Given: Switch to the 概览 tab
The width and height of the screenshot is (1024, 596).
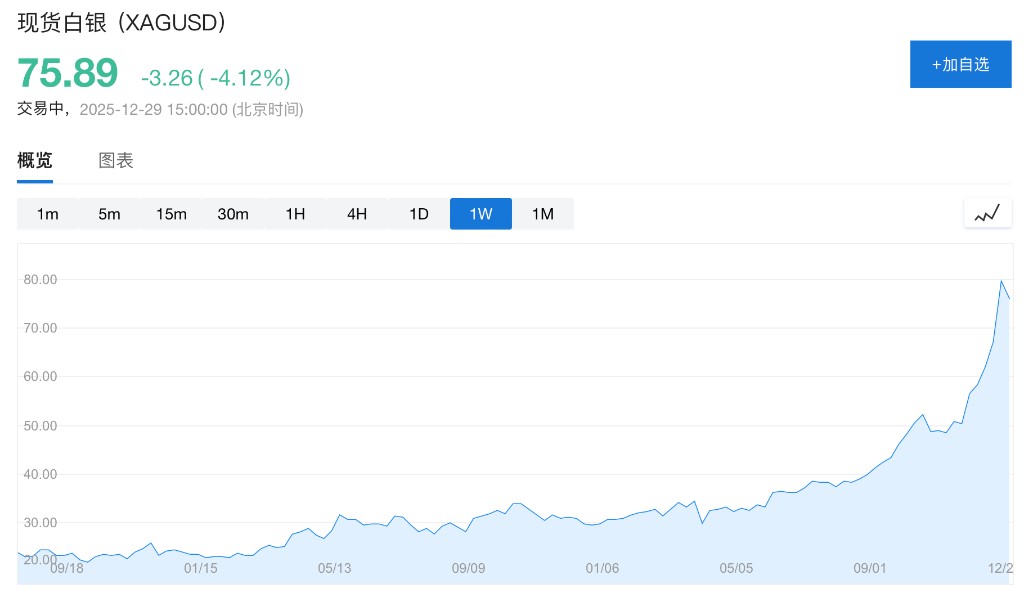Looking at the screenshot, I should (x=35, y=160).
